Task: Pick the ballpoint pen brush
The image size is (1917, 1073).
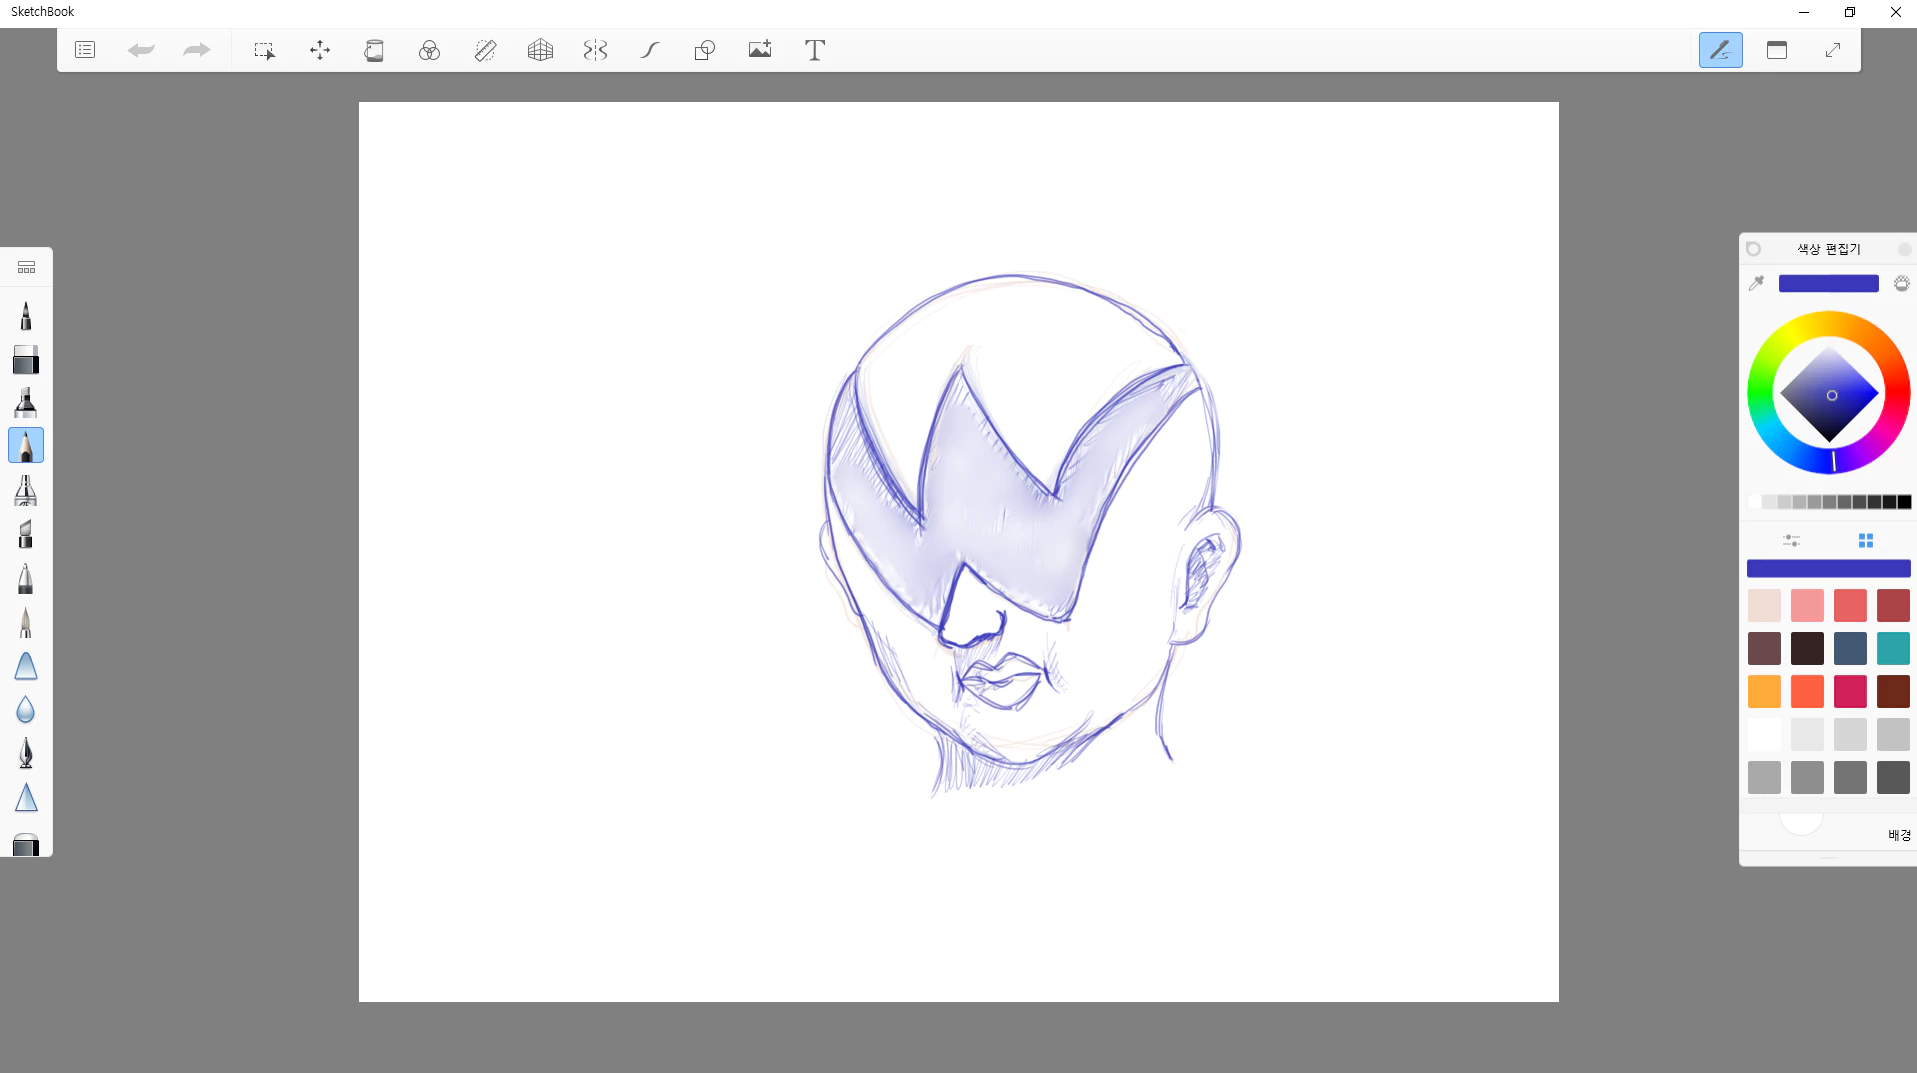Action: 26,578
